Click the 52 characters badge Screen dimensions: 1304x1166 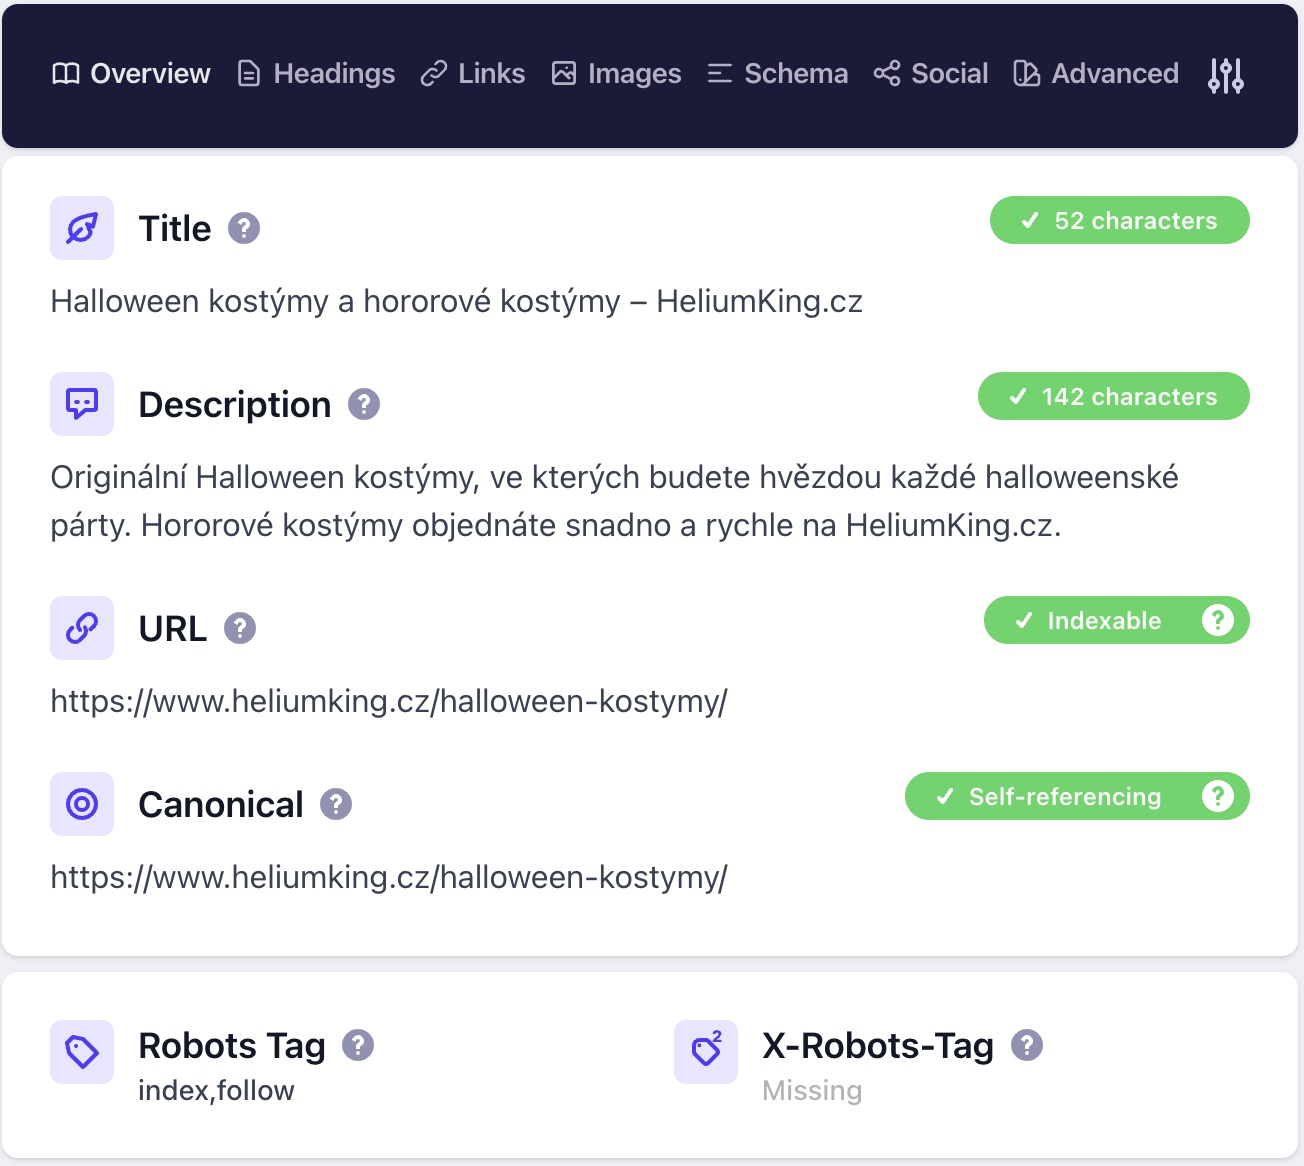tap(1120, 220)
